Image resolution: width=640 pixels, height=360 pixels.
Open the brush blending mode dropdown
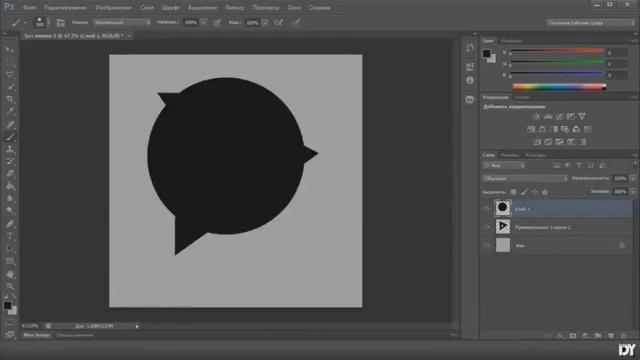point(122,22)
